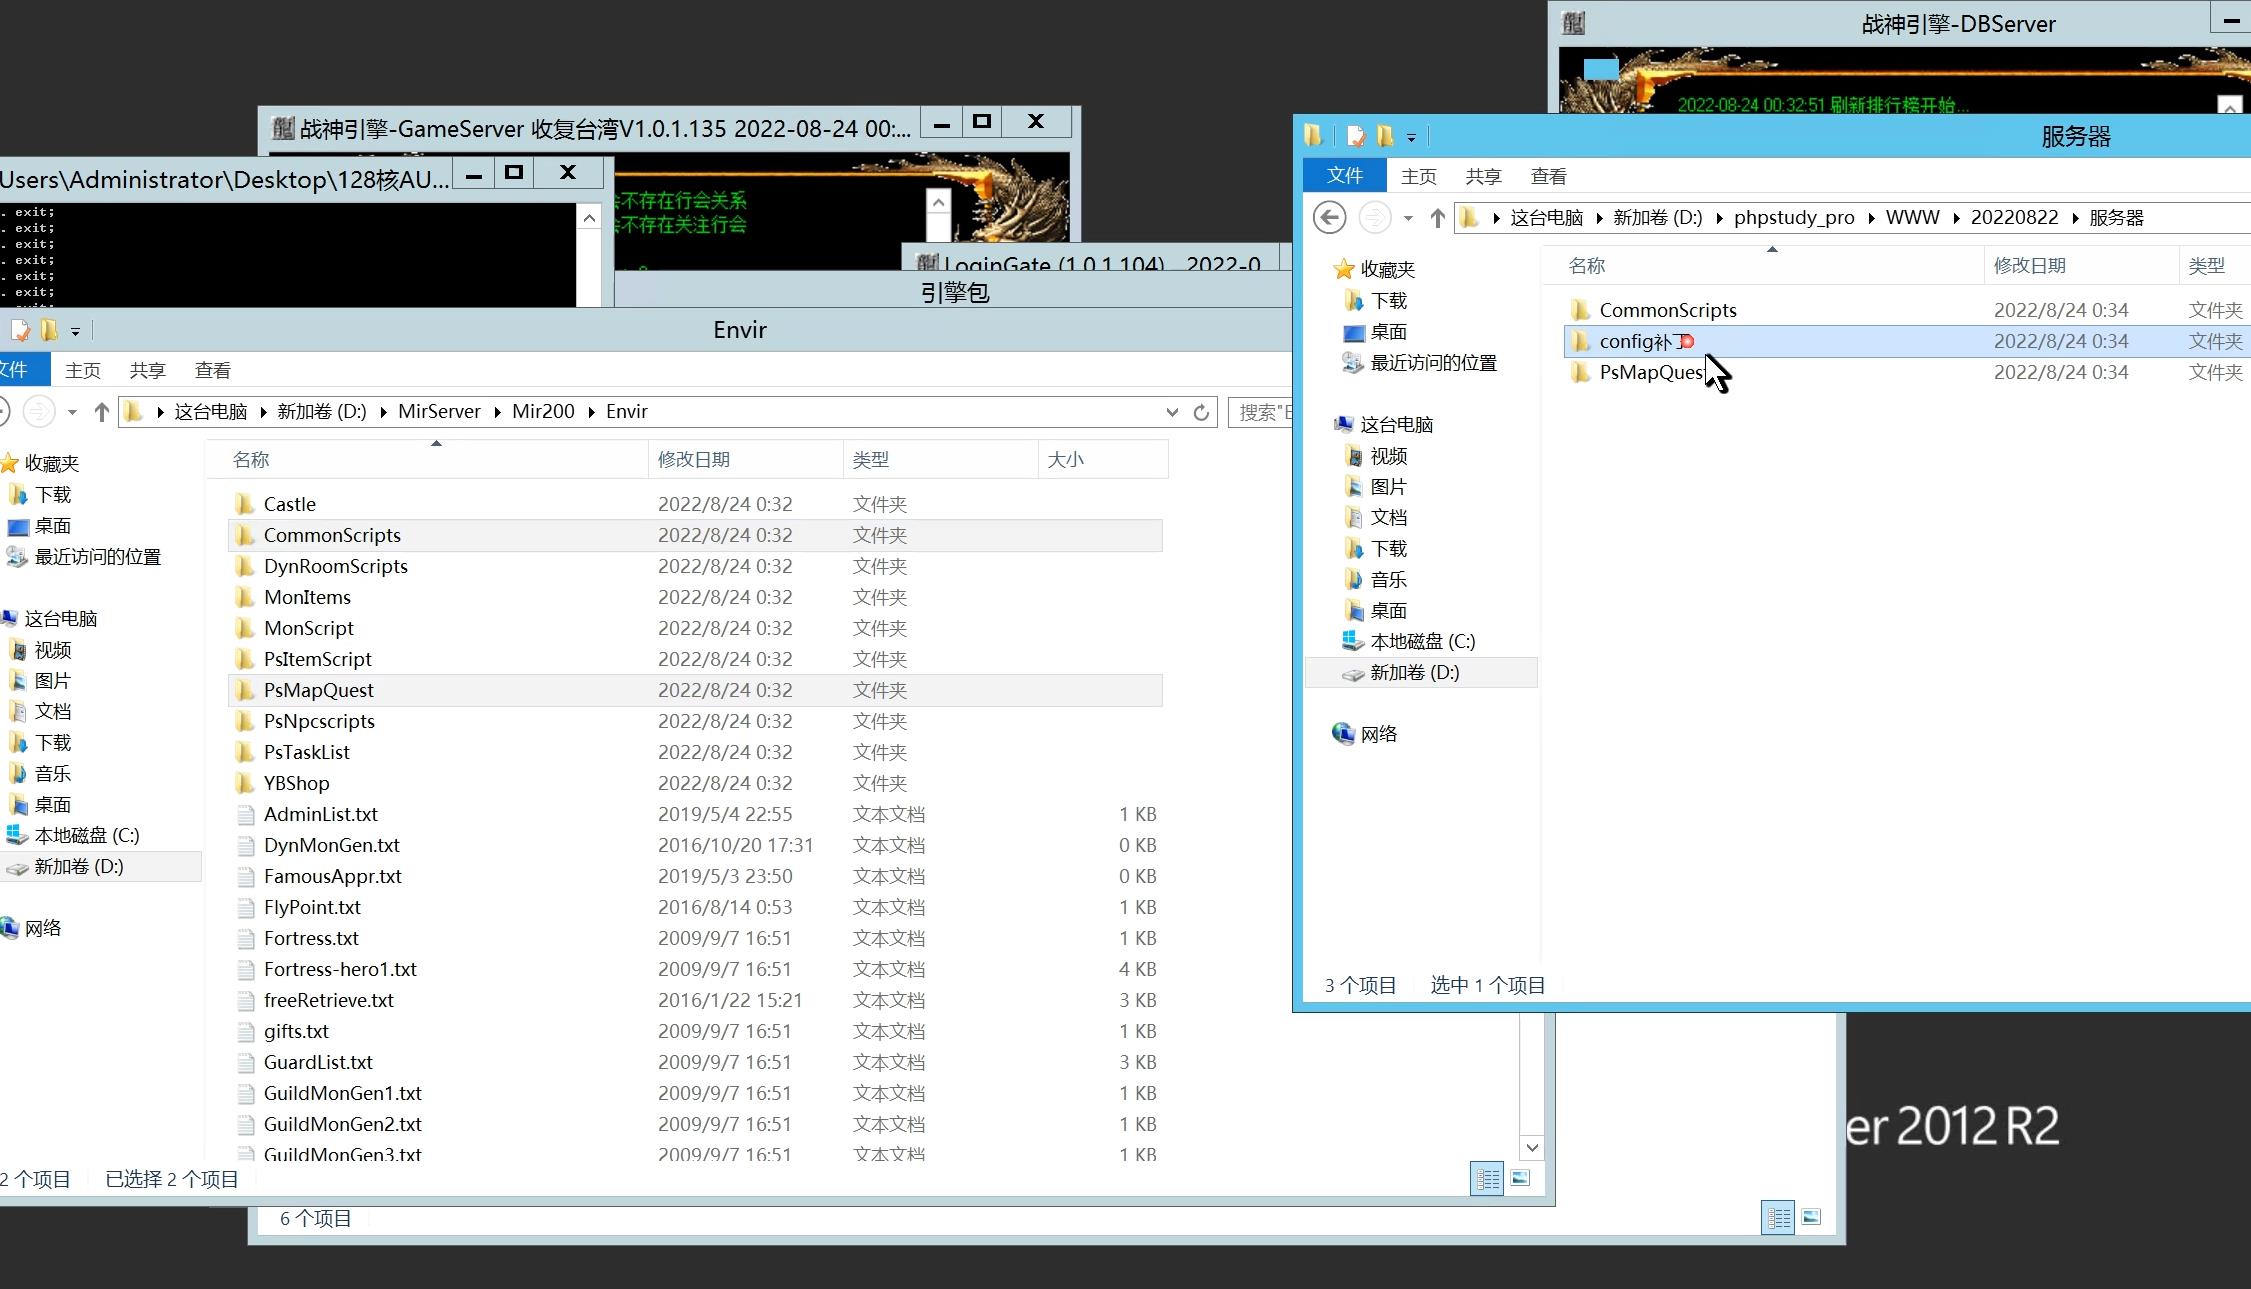This screenshot has height=1289, width=2251.
Task: Open CommonScripts folder icon in Envir window
Action: 245,535
